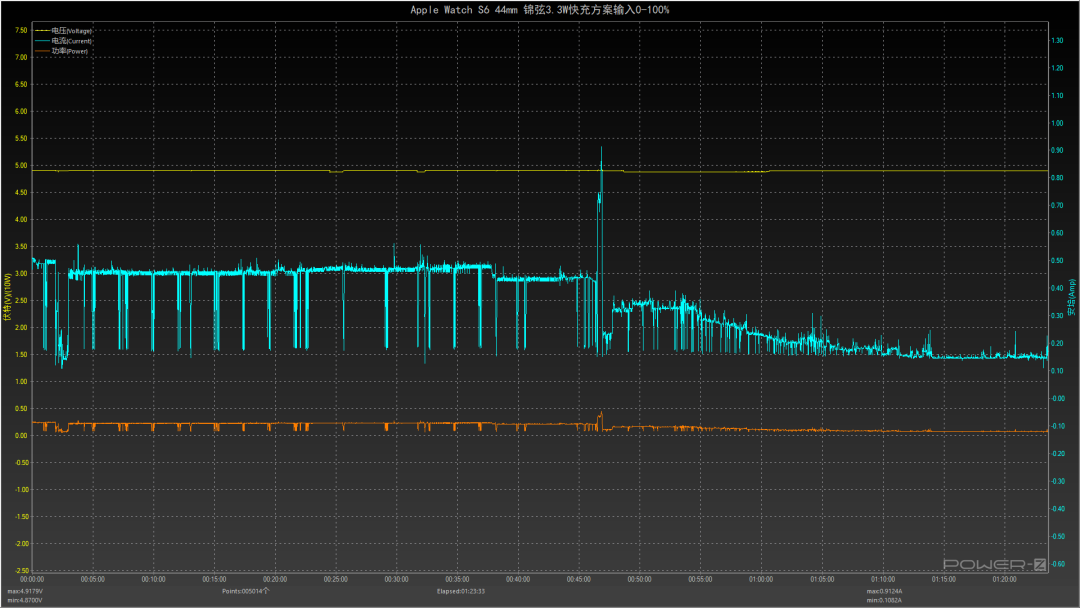Click the -2.00 tick on the voltage axis
Screen dimensions: 1080x608
[21, 544]
